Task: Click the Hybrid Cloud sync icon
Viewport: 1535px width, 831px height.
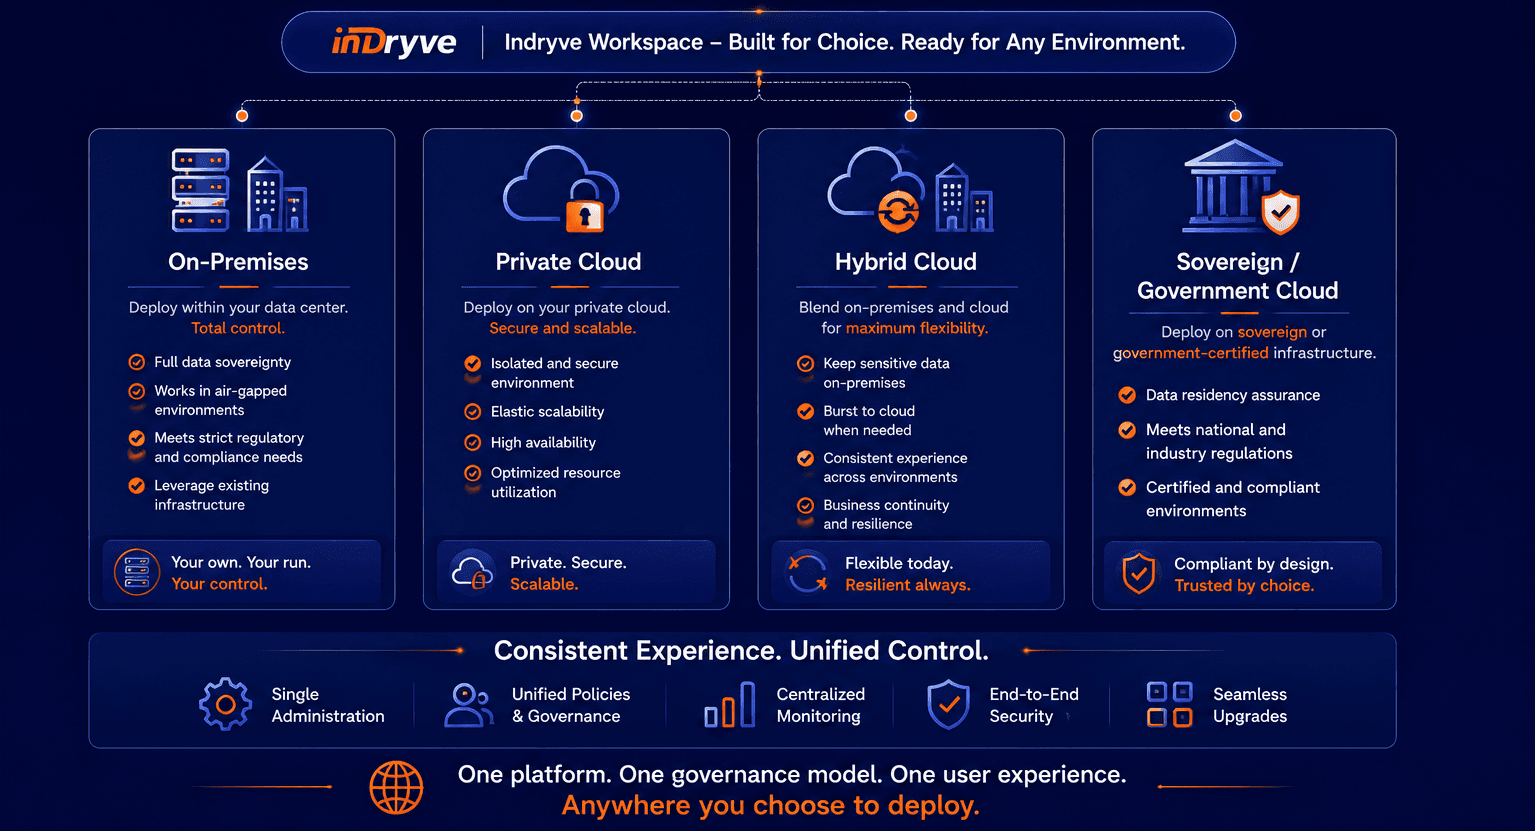Action: [x=898, y=211]
